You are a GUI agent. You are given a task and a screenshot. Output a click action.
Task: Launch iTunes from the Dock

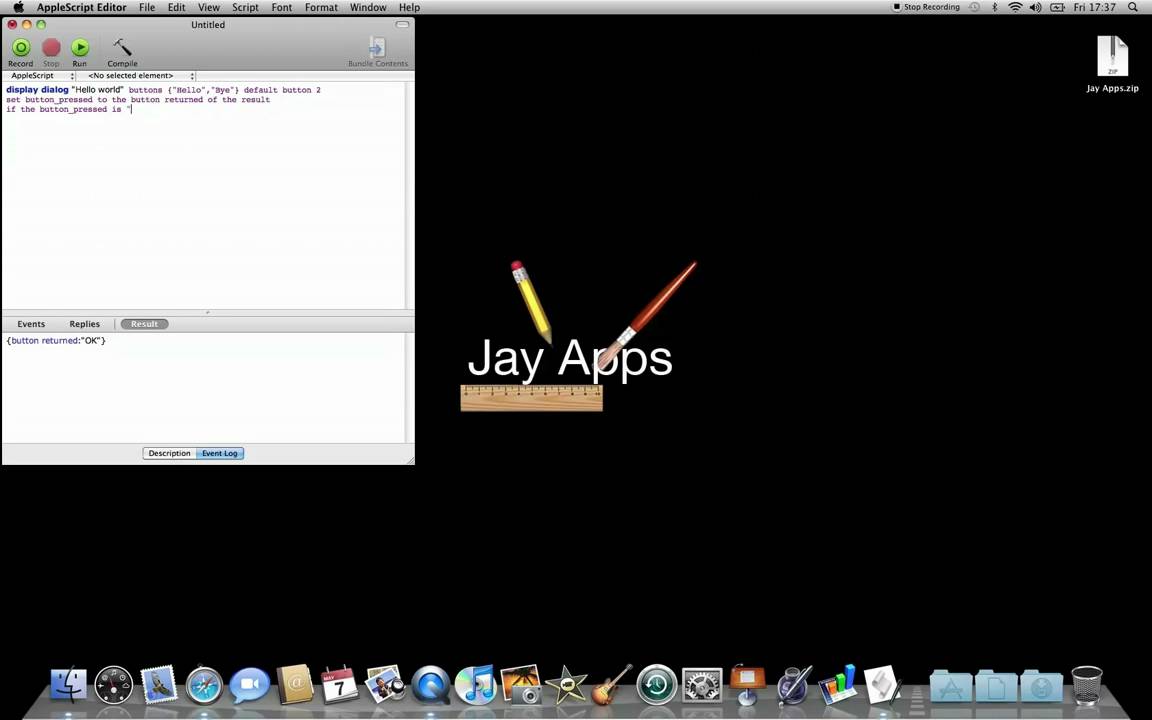(475, 685)
